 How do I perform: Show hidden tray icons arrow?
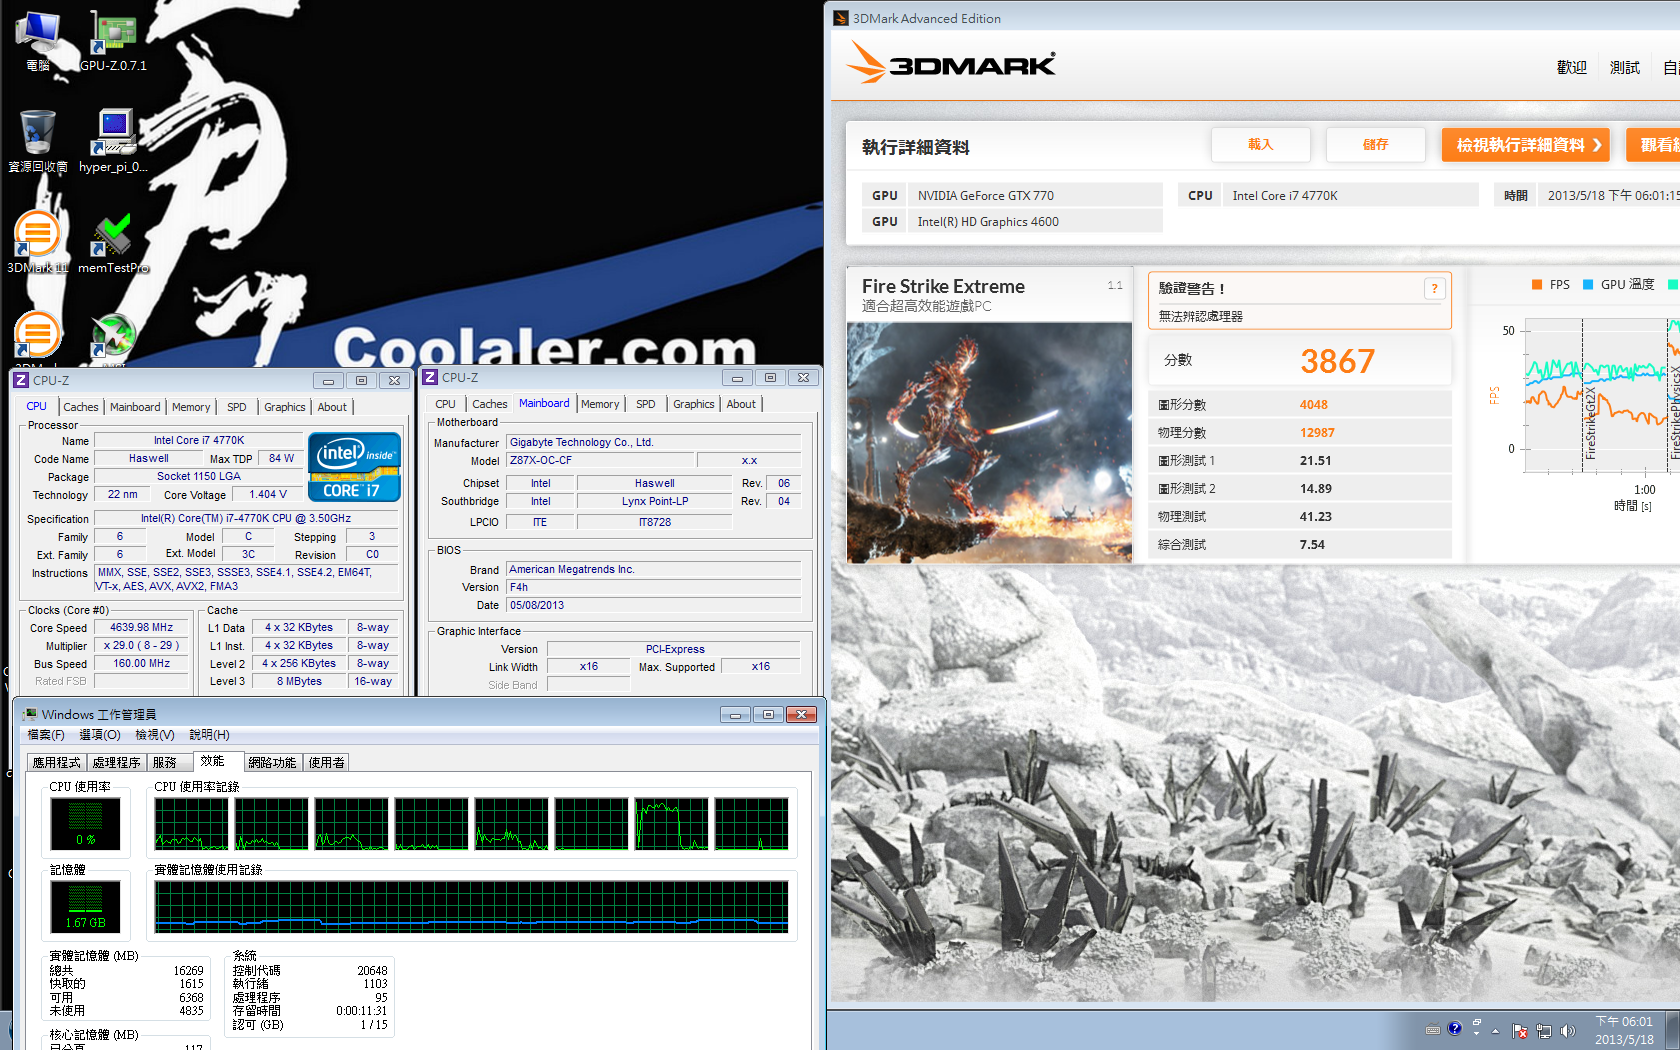click(1496, 1031)
